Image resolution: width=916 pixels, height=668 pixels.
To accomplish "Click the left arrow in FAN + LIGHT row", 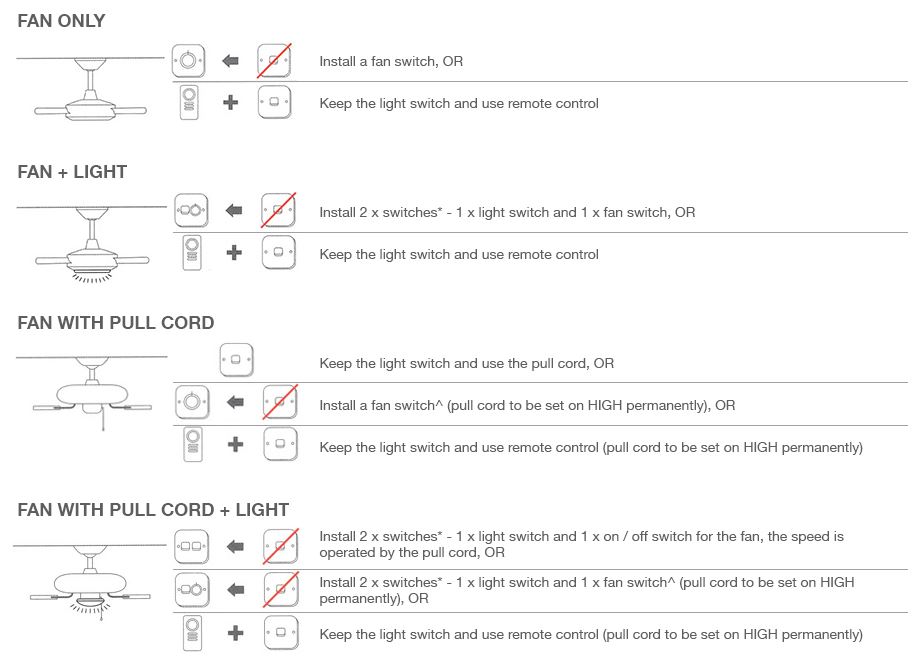I will pyautogui.click(x=235, y=211).
